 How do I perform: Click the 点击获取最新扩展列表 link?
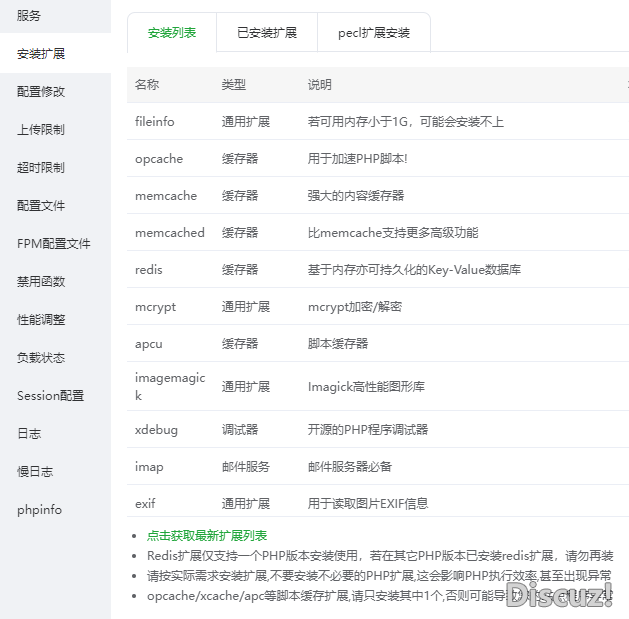(x=207, y=536)
